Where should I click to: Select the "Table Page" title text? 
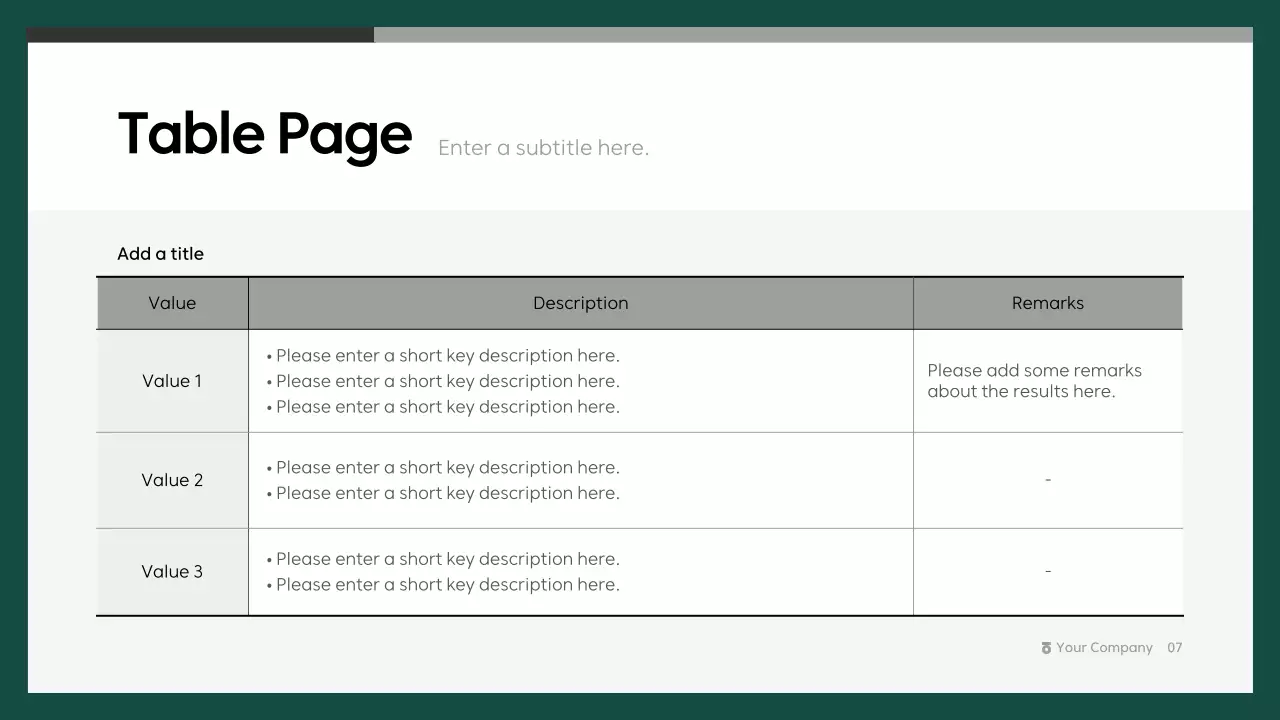[x=265, y=134]
